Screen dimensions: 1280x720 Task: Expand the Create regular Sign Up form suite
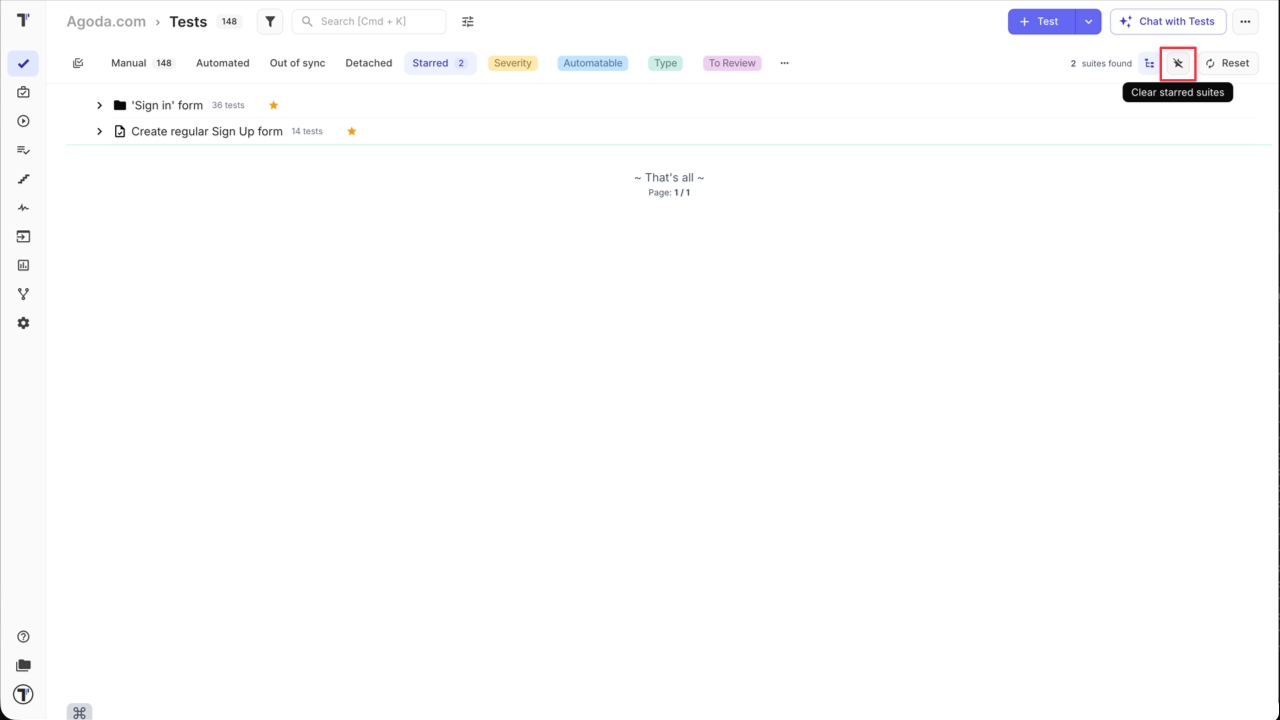click(x=99, y=131)
